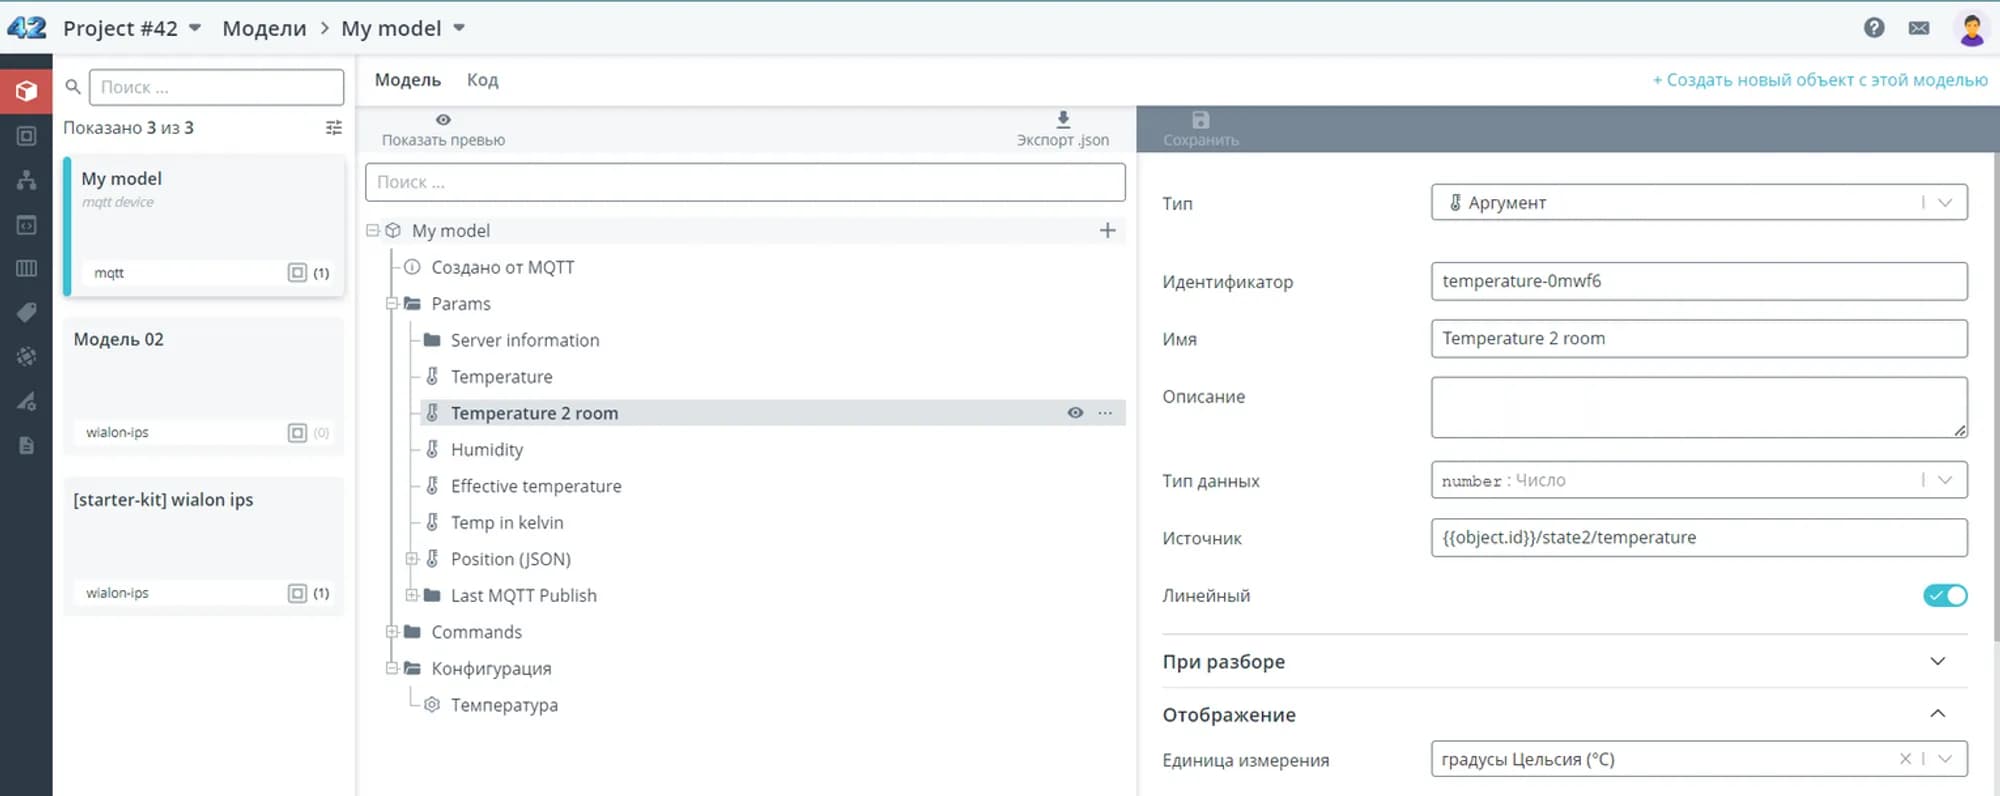Open three-dots menu for Temperature 2 room
The width and height of the screenshot is (2000, 796).
click(1105, 413)
